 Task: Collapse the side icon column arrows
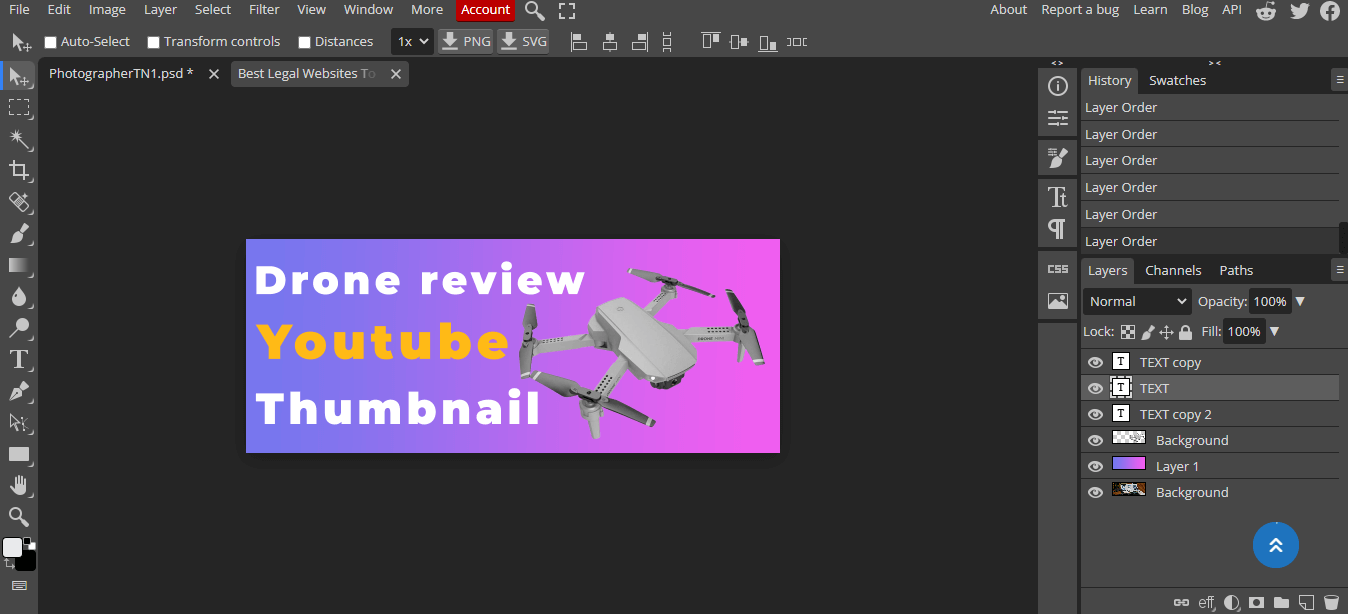pyautogui.click(x=1058, y=63)
